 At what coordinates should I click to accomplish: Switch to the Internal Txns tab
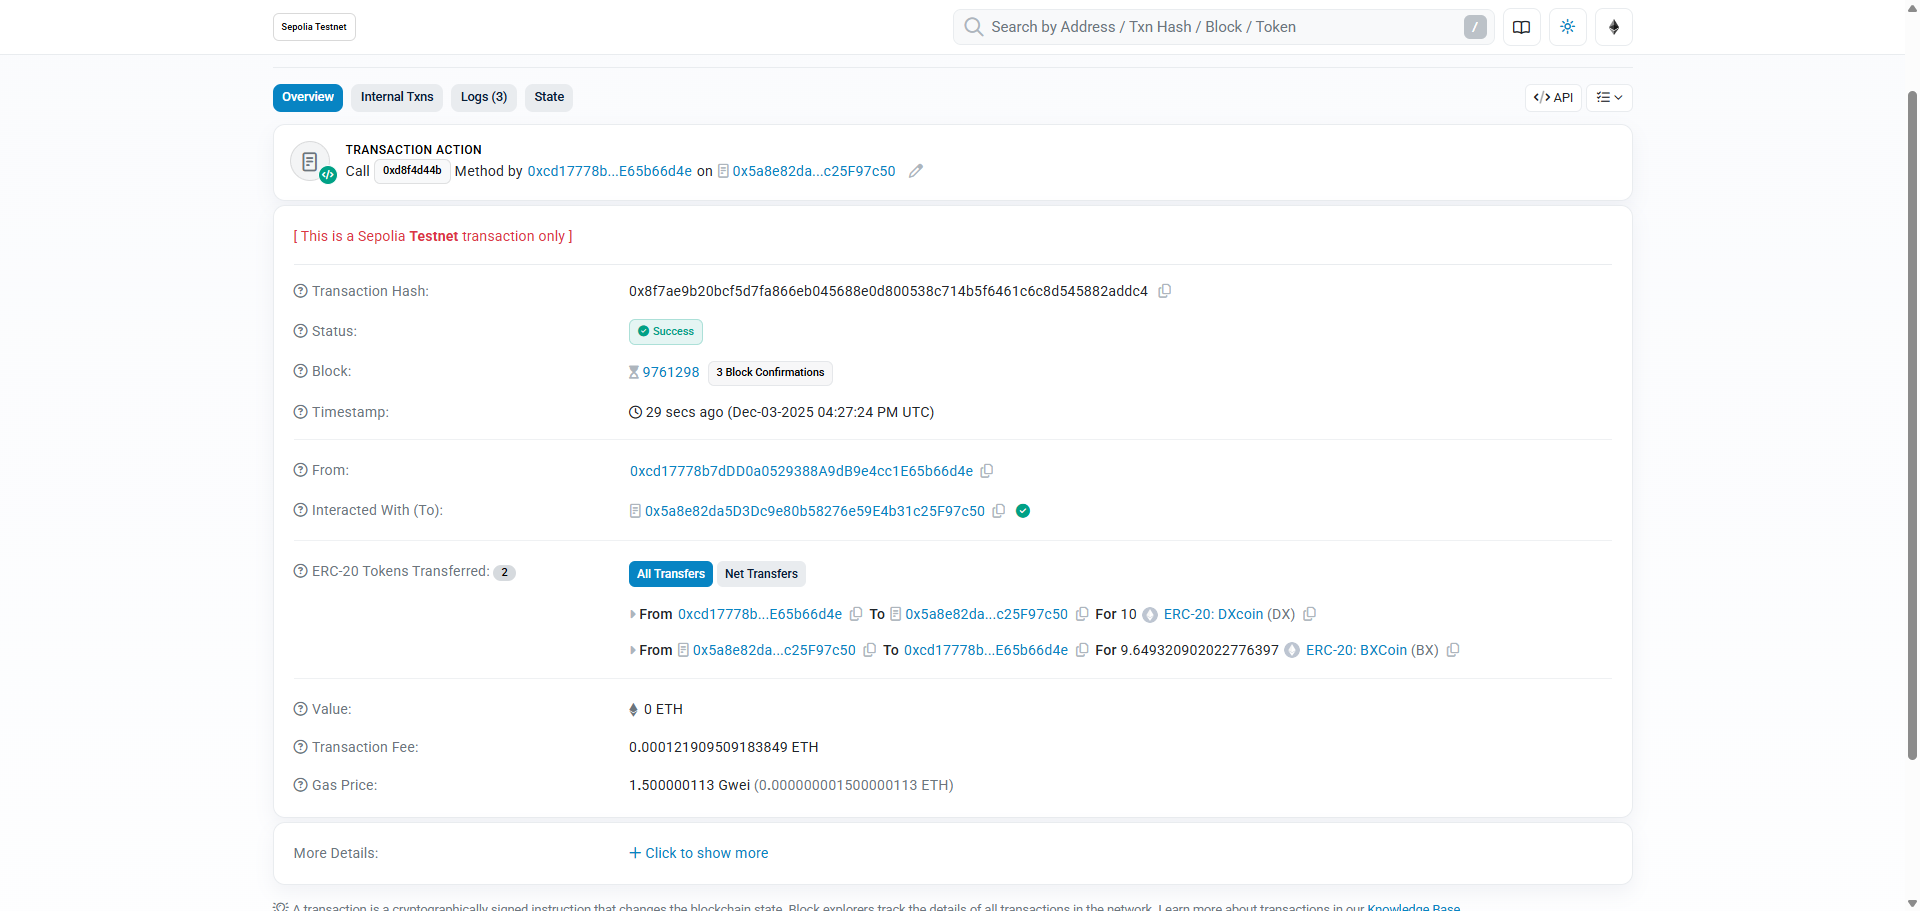pyautogui.click(x=396, y=97)
